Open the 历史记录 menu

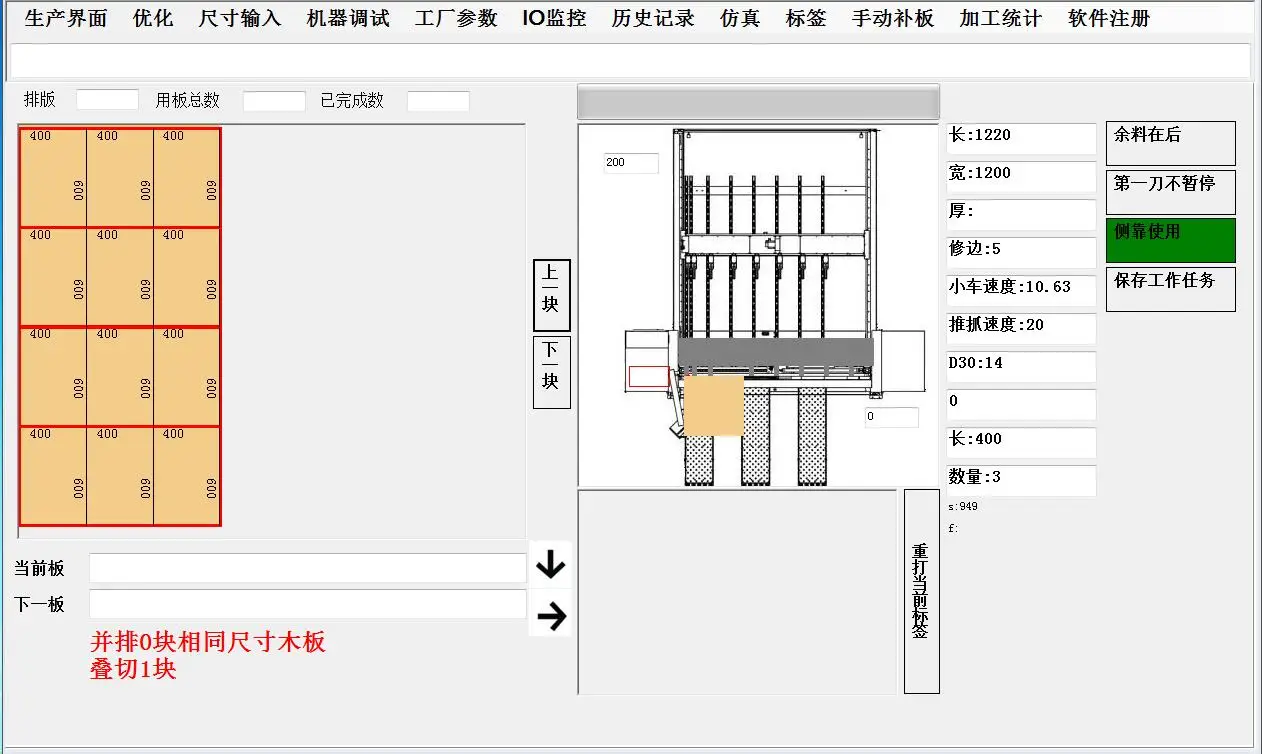click(x=653, y=18)
